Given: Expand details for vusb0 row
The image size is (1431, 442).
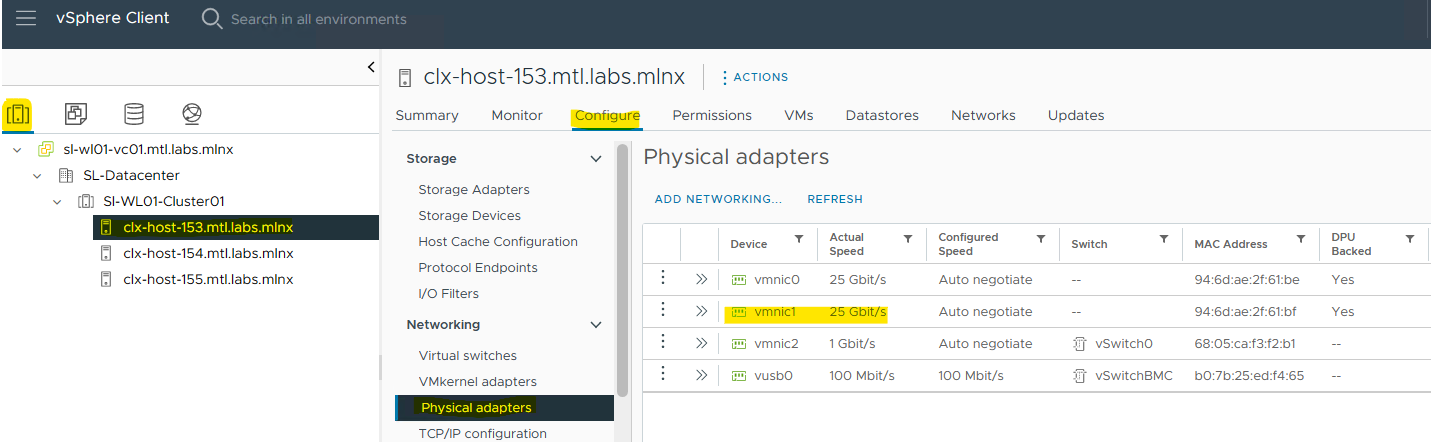Looking at the screenshot, I should (x=701, y=375).
